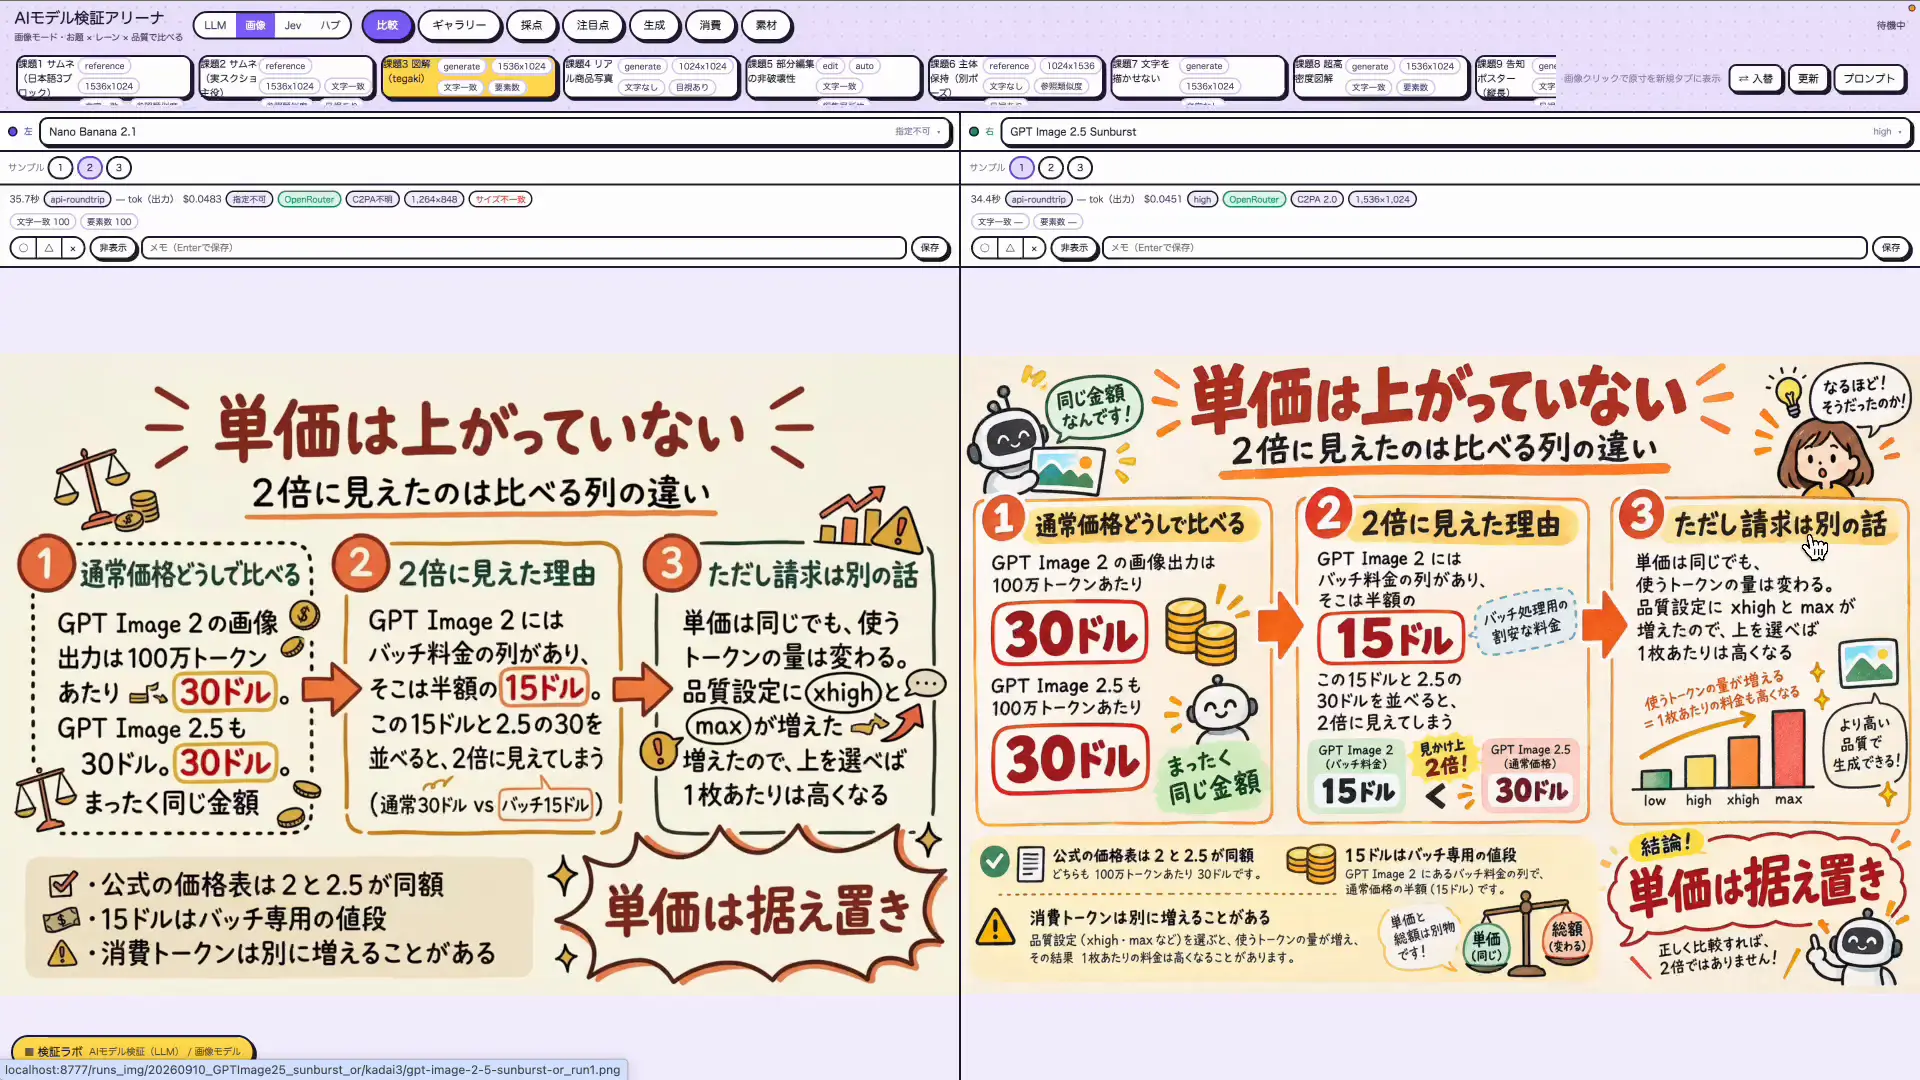Hide right image with 非表示 button
1920x1080 pixels.
point(1074,248)
